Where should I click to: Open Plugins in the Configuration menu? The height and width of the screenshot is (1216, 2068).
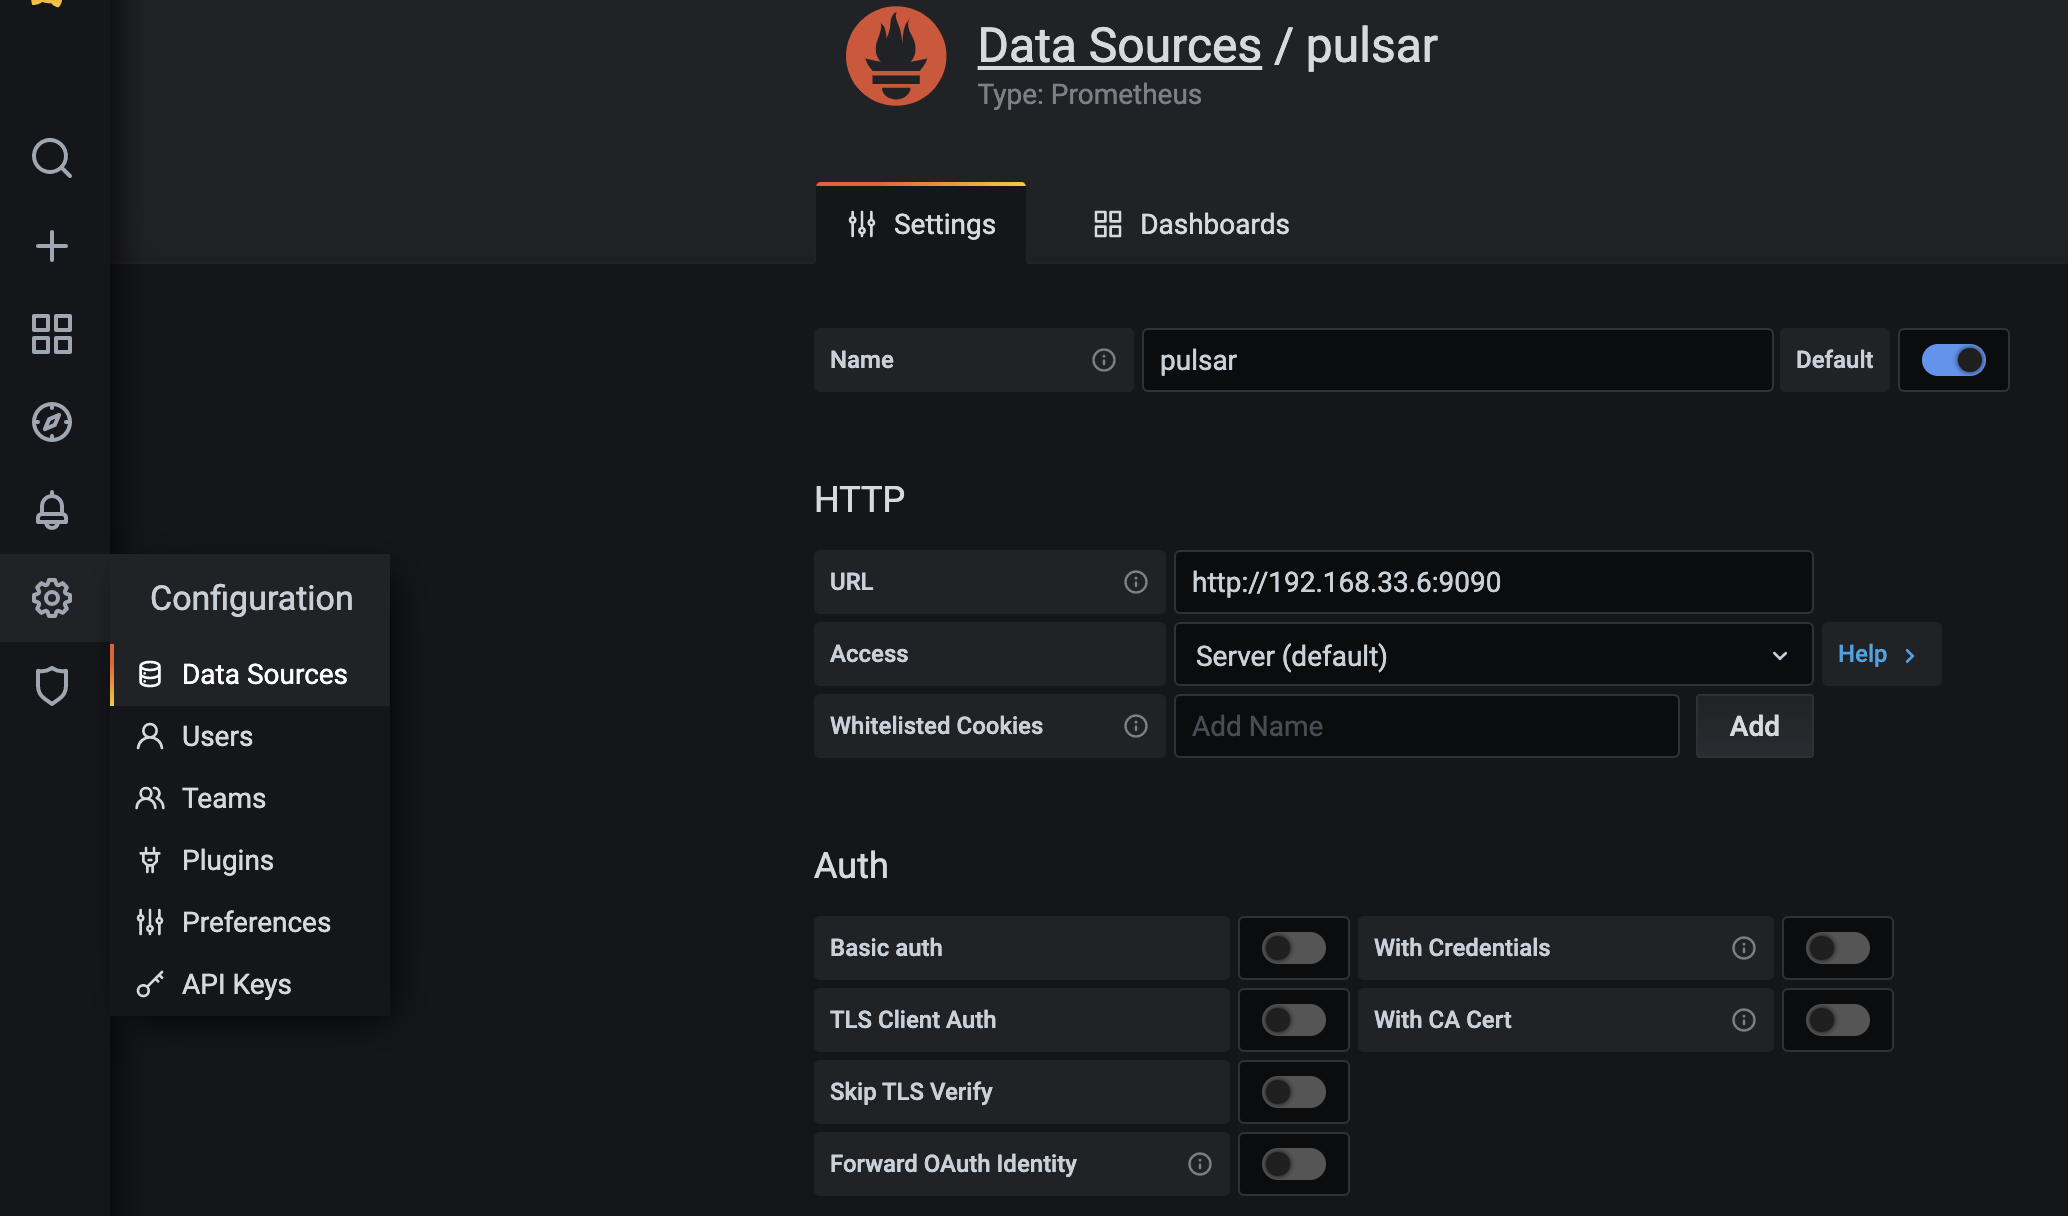pyautogui.click(x=250, y=860)
